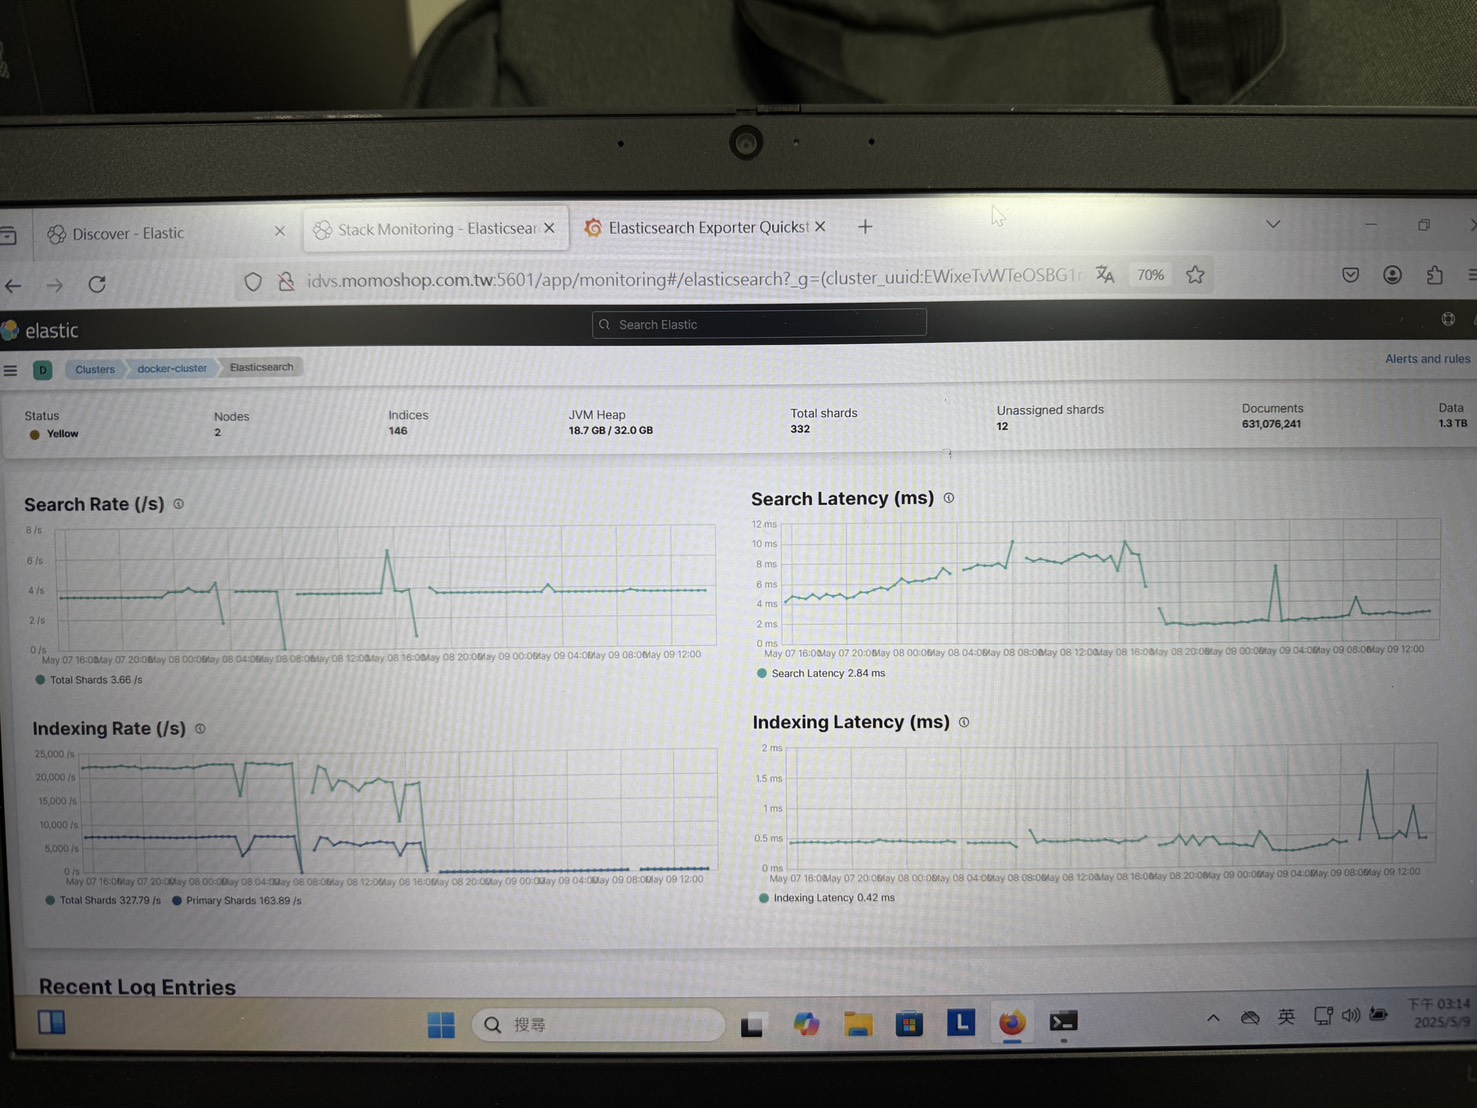Viewport: 1477px width, 1108px height.
Task: Toggle Total Shards series in Search Rate legend
Action: (95, 680)
